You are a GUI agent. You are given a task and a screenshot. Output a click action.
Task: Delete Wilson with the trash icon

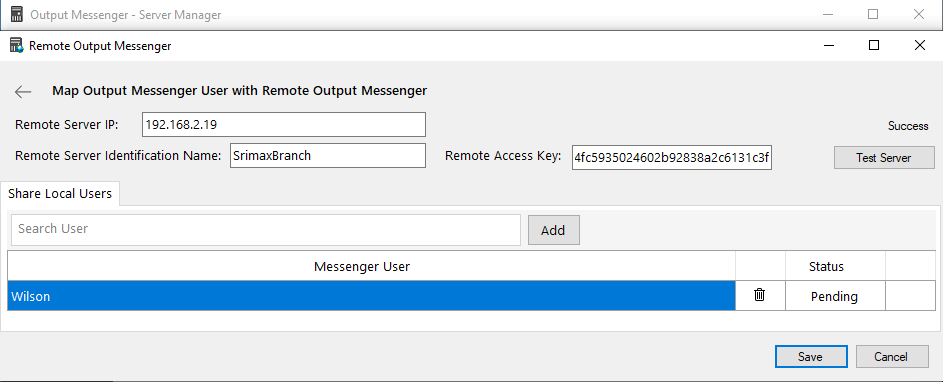pos(760,295)
